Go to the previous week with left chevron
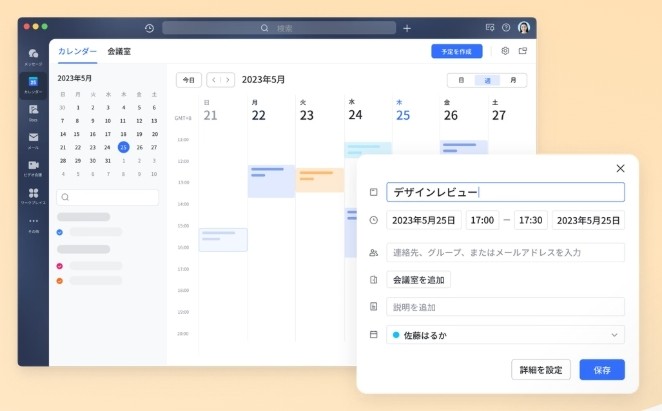Image resolution: width=662 pixels, height=411 pixels. (x=214, y=80)
